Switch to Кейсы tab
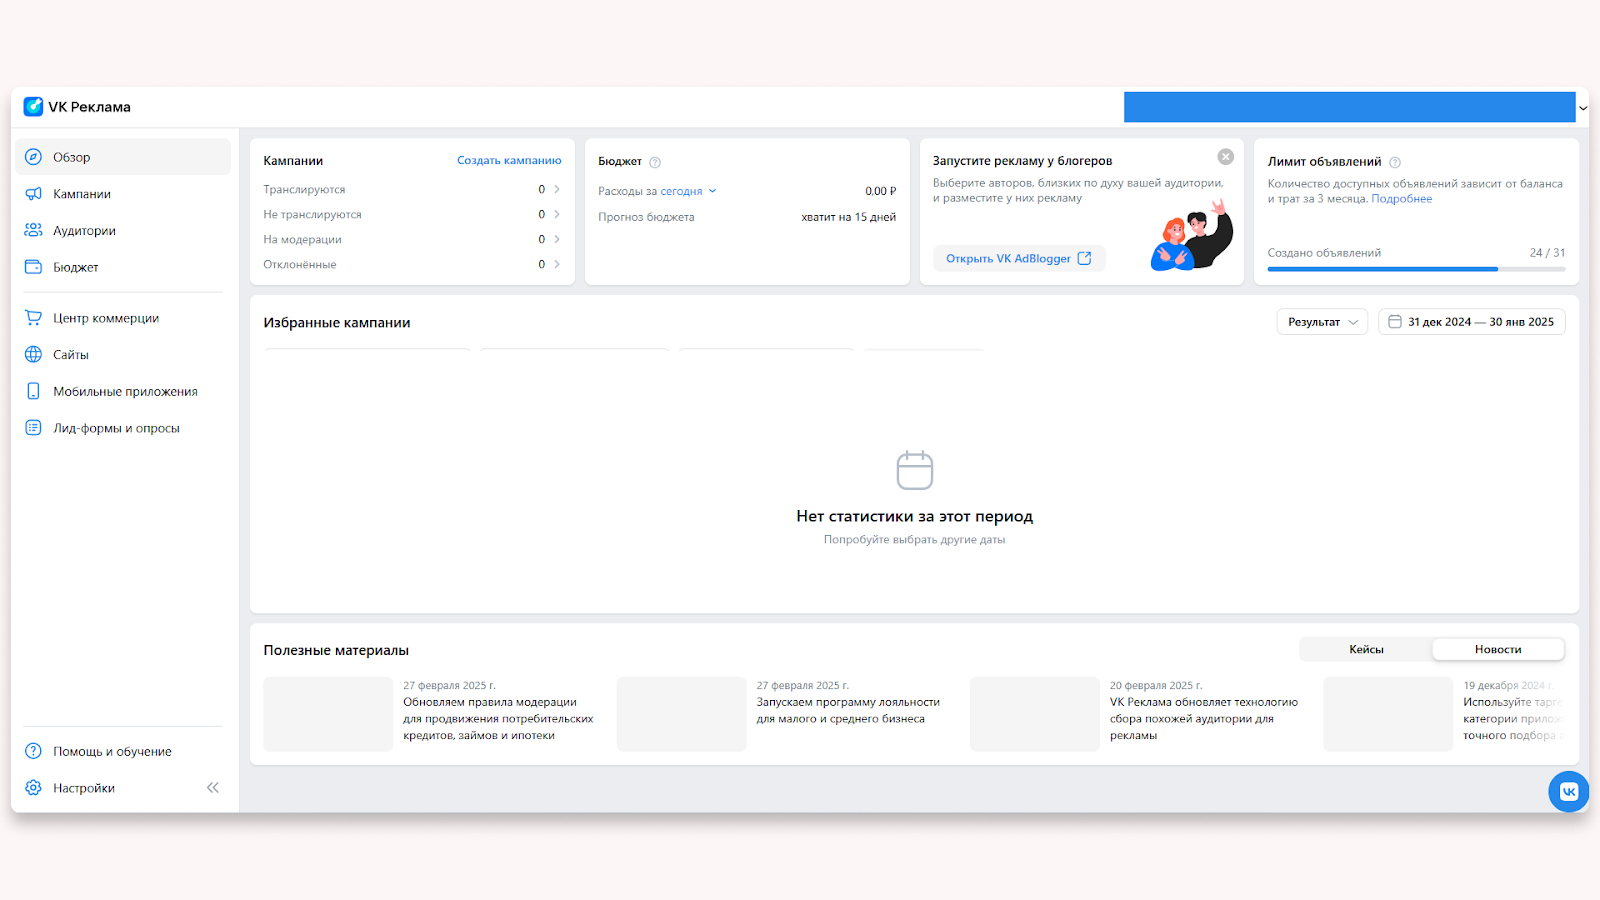This screenshot has width=1600, height=900. tap(1366, 649)
